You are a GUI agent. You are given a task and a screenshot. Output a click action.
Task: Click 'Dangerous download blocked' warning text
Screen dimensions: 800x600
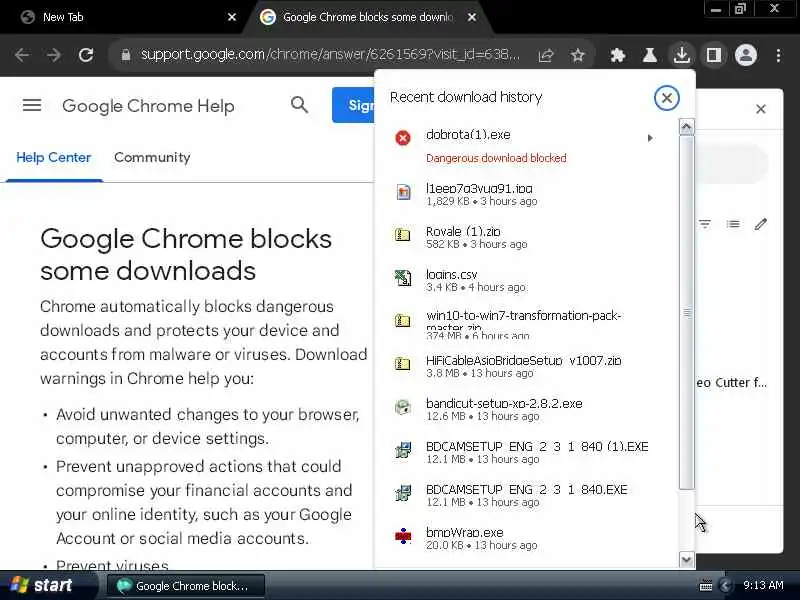coord(496,158)
